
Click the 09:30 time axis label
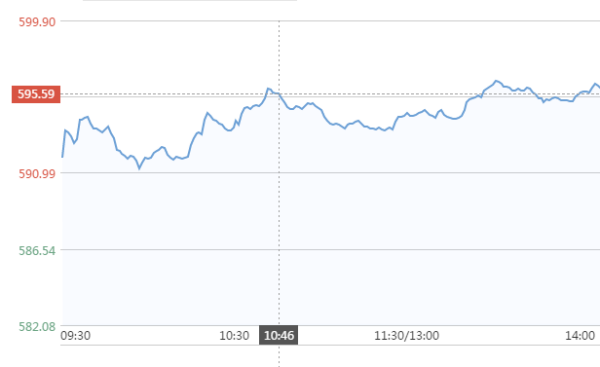76,336
